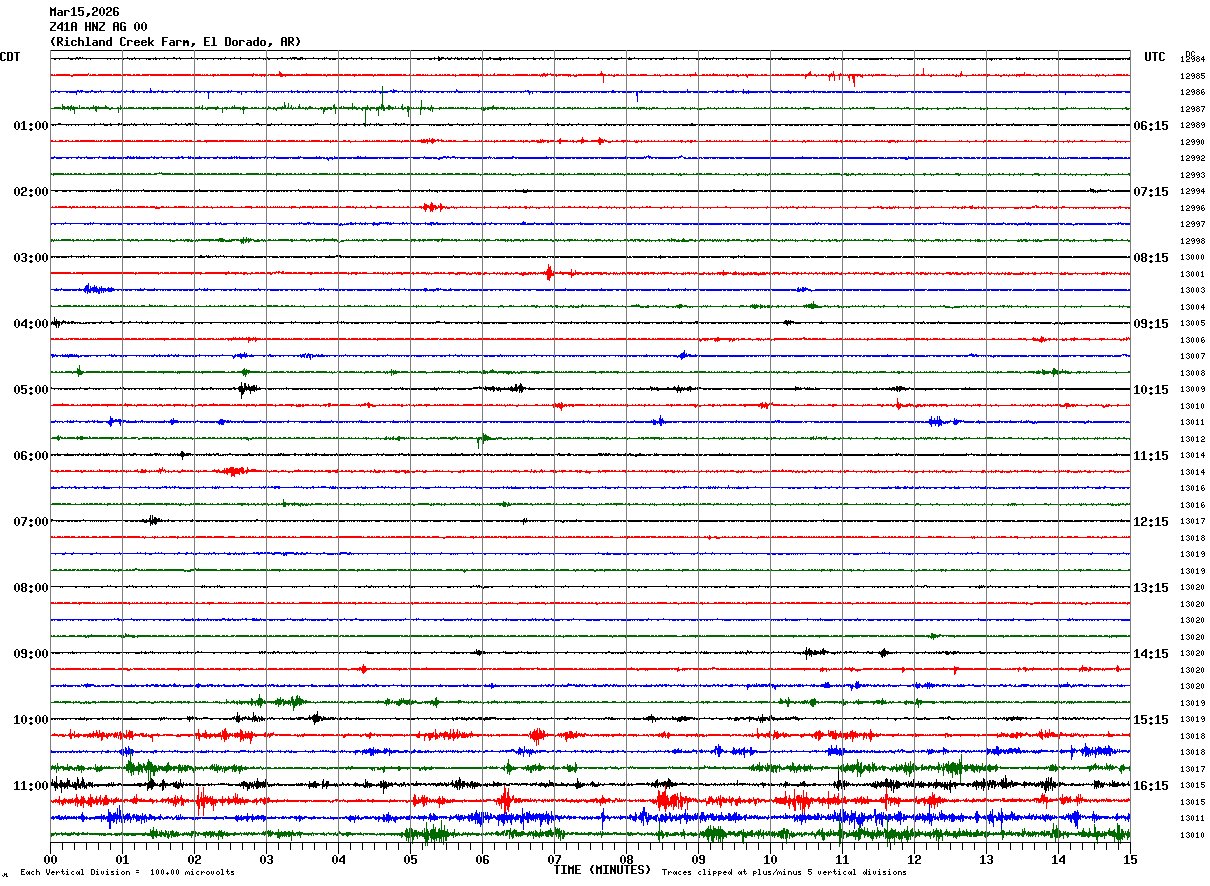
Task: Select DC offset value 13000
Action: (x=1192, y=258)
